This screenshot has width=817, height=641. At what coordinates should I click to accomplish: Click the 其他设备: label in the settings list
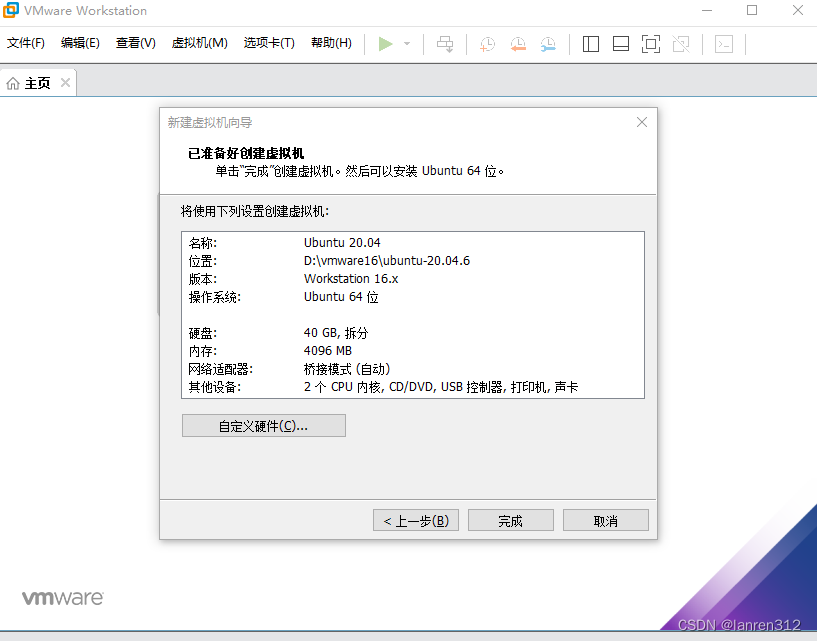[x=215, y=387]
